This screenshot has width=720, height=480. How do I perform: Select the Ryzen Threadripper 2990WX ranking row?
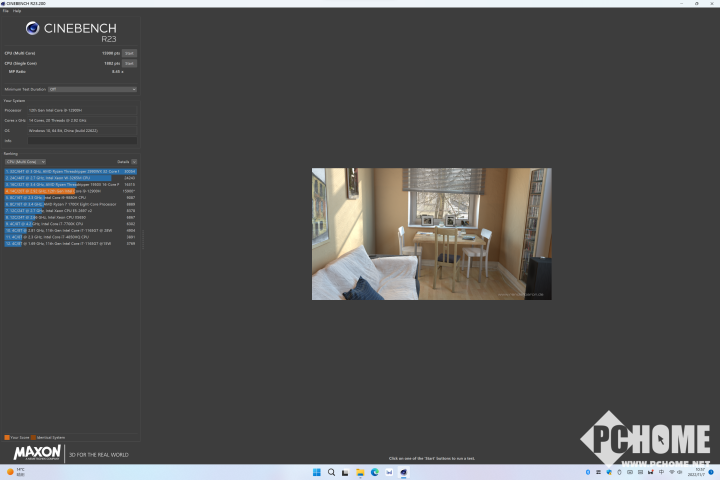point(71,171)
